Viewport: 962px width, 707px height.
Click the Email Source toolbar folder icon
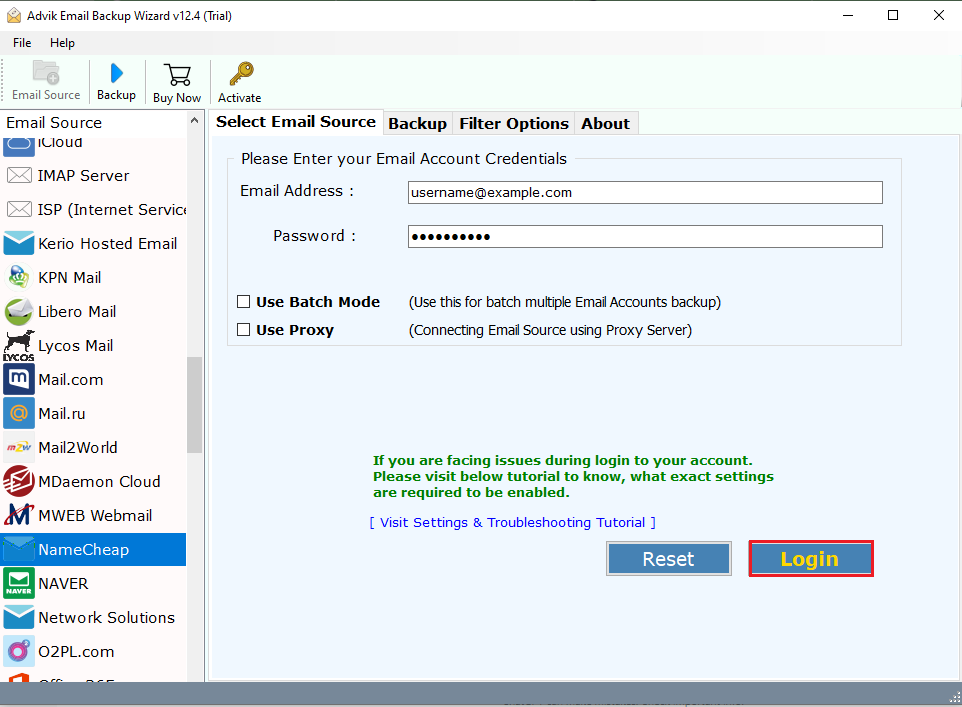click(x=46, y=72)
